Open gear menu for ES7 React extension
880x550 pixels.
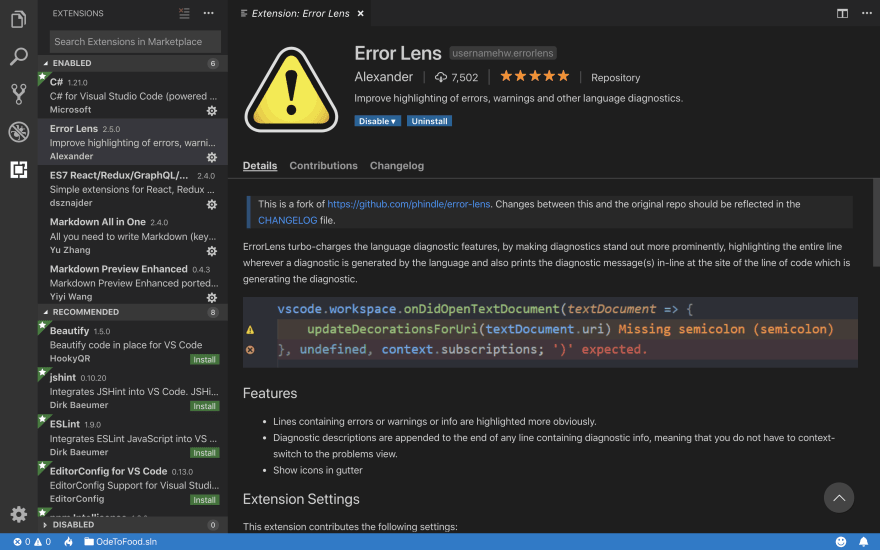(212, 204)
